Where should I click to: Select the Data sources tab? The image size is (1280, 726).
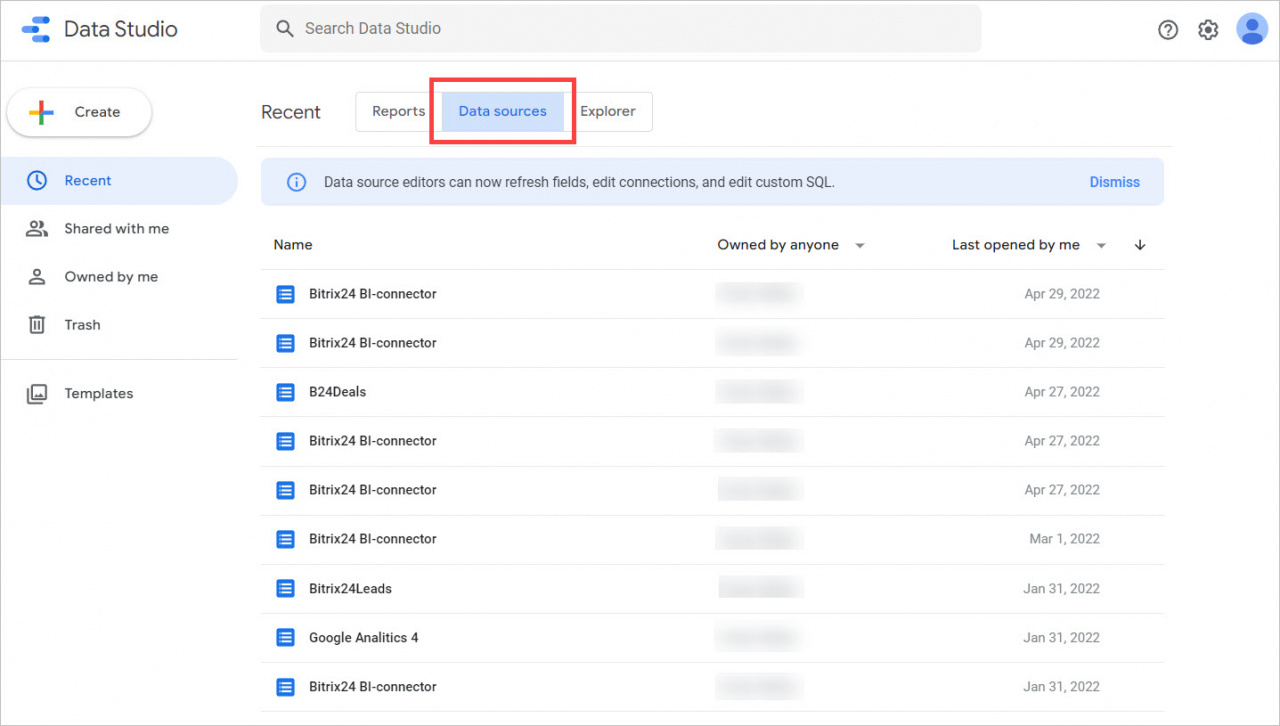point(503,112)
